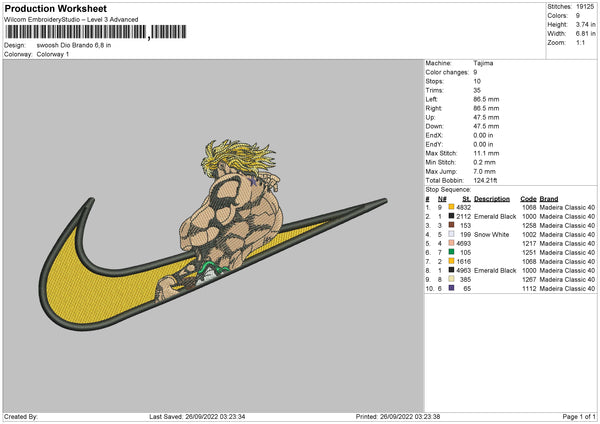
Task: Click the 'N#' column header
Action: 442,199
